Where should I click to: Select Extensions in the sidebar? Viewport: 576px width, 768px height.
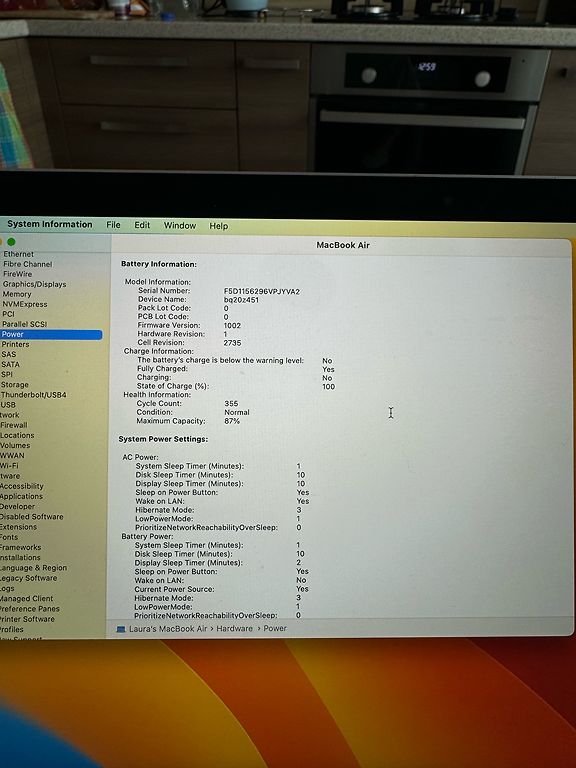tap(19, 527)
